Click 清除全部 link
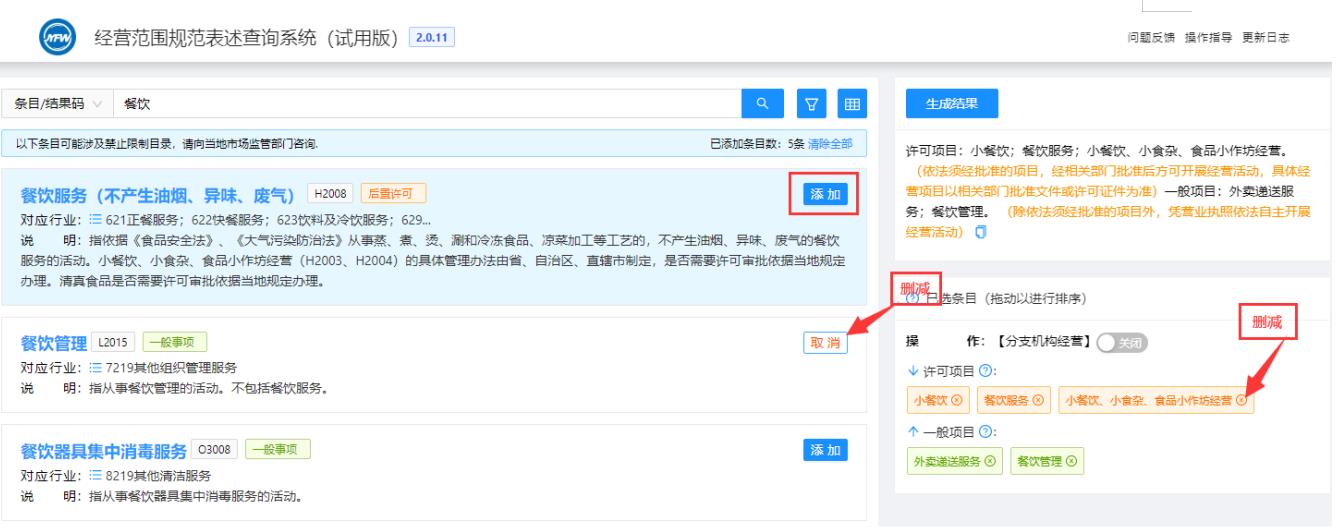Screen dimensions: 1338x528 (x=830, y=144)
